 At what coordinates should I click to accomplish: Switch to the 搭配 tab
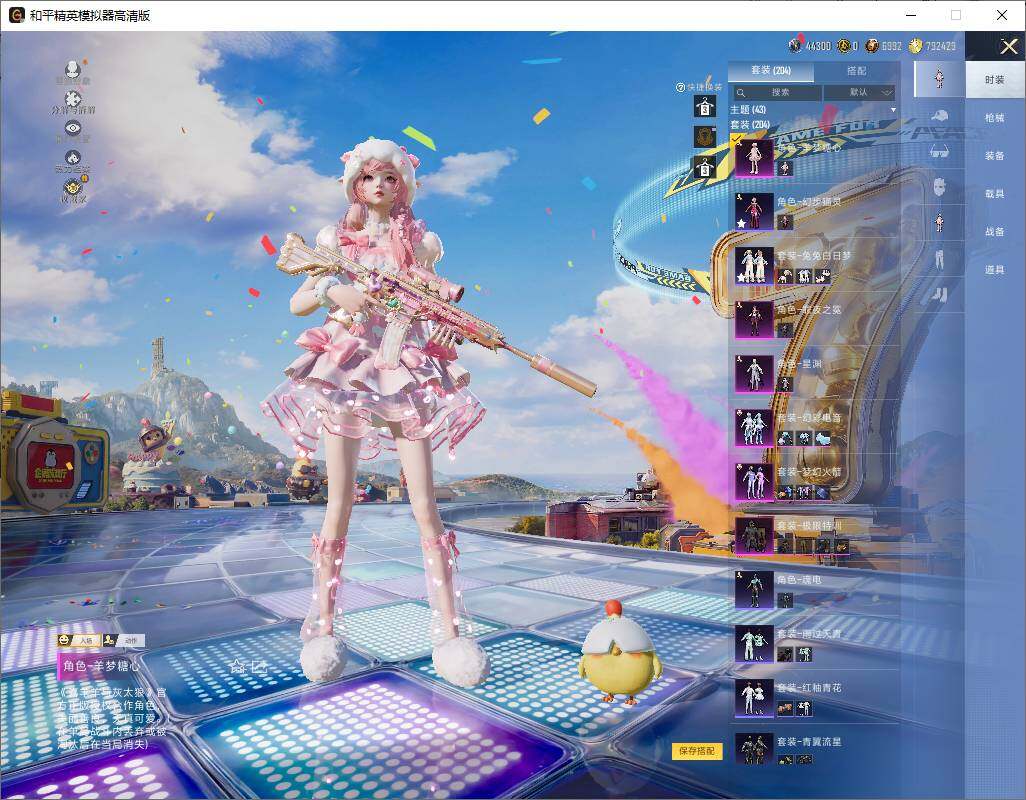(856, 72)
